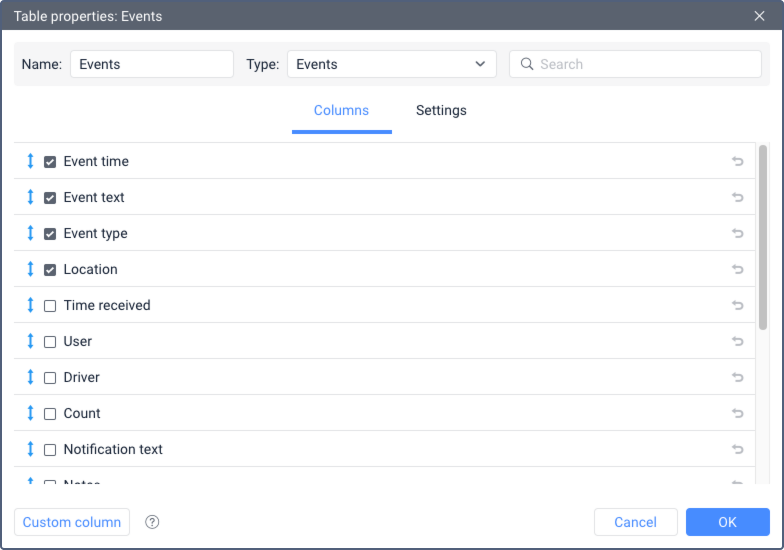Click the Cancel button

click(x=635, y=522)
